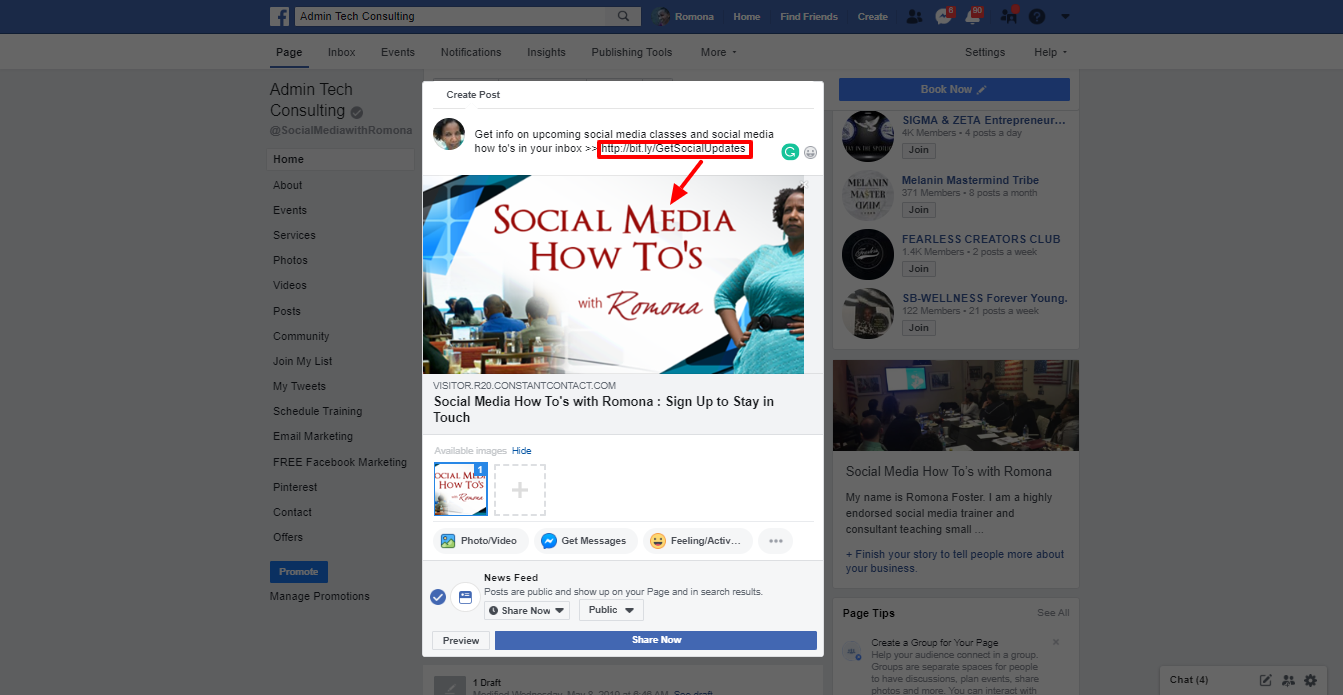Image resolution: width=1343 pixels, height=695 pixels.
Task: Click the Create a Group tip icon
Action: (x=853, y=652)
